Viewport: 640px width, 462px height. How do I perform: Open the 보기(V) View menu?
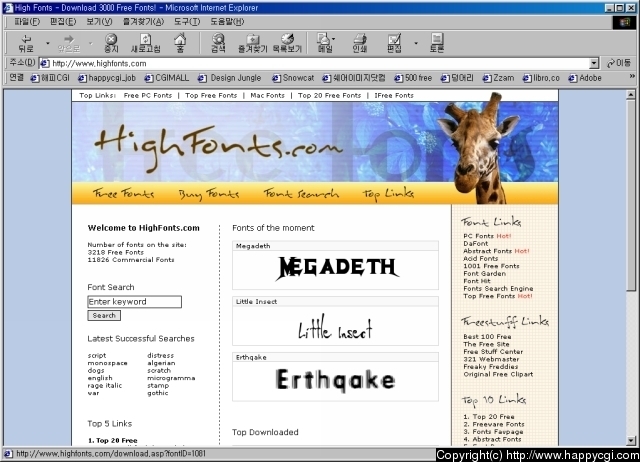point(99,22)
